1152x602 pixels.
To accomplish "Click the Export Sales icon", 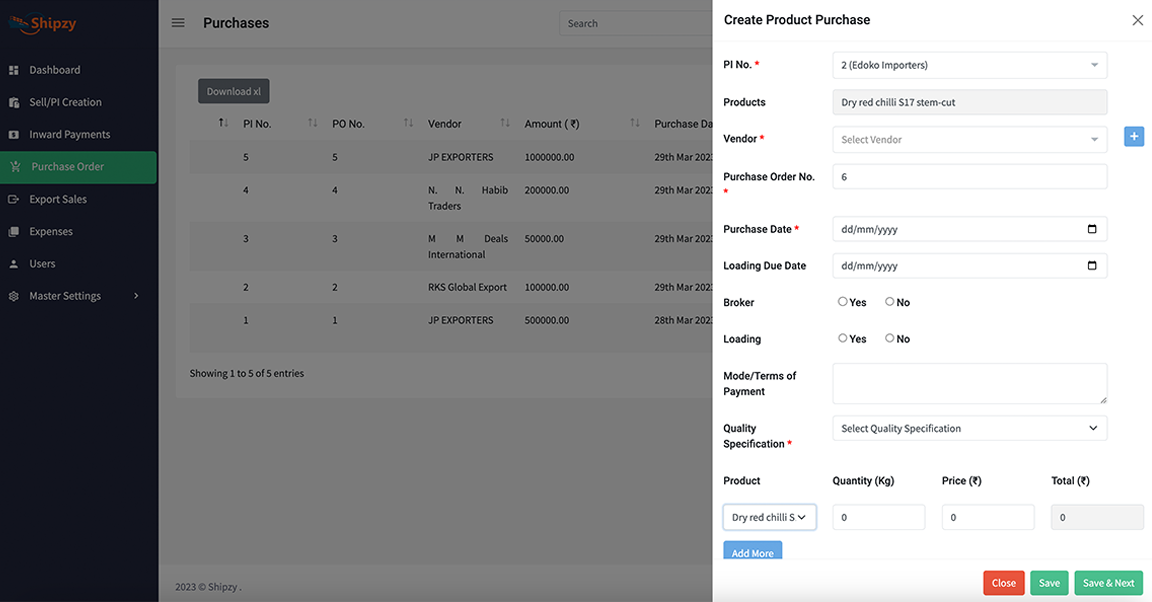I will pyautogui.click(x=15, y=199).
